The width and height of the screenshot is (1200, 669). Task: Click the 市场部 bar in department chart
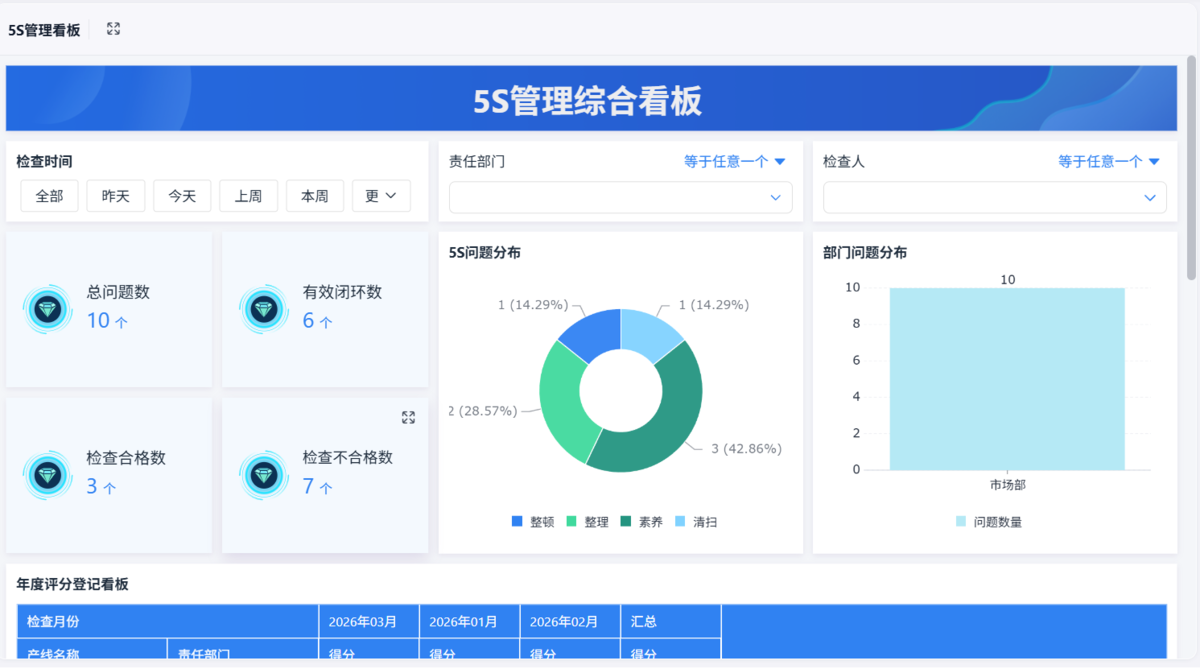[x=1006, y=380]
